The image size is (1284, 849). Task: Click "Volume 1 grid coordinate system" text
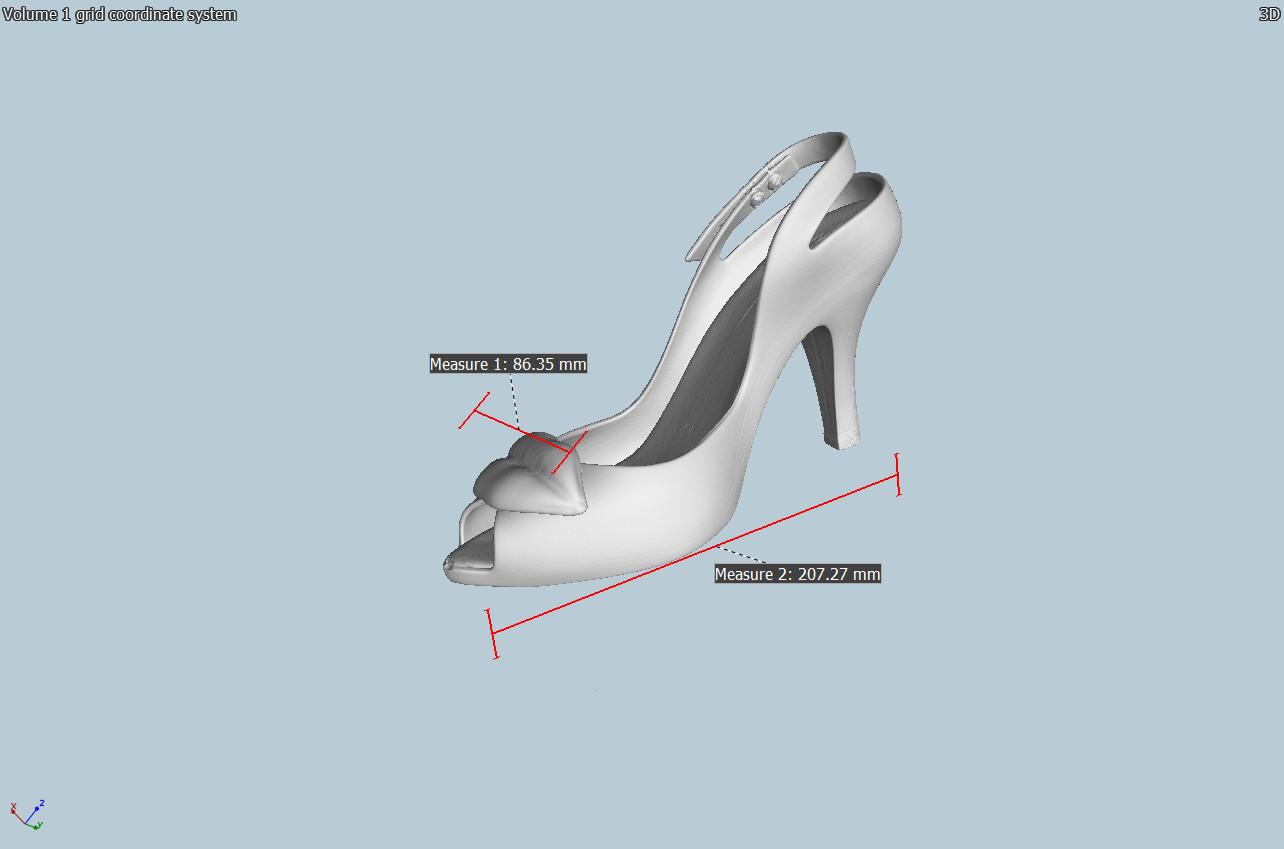click(x=119, y=14)
